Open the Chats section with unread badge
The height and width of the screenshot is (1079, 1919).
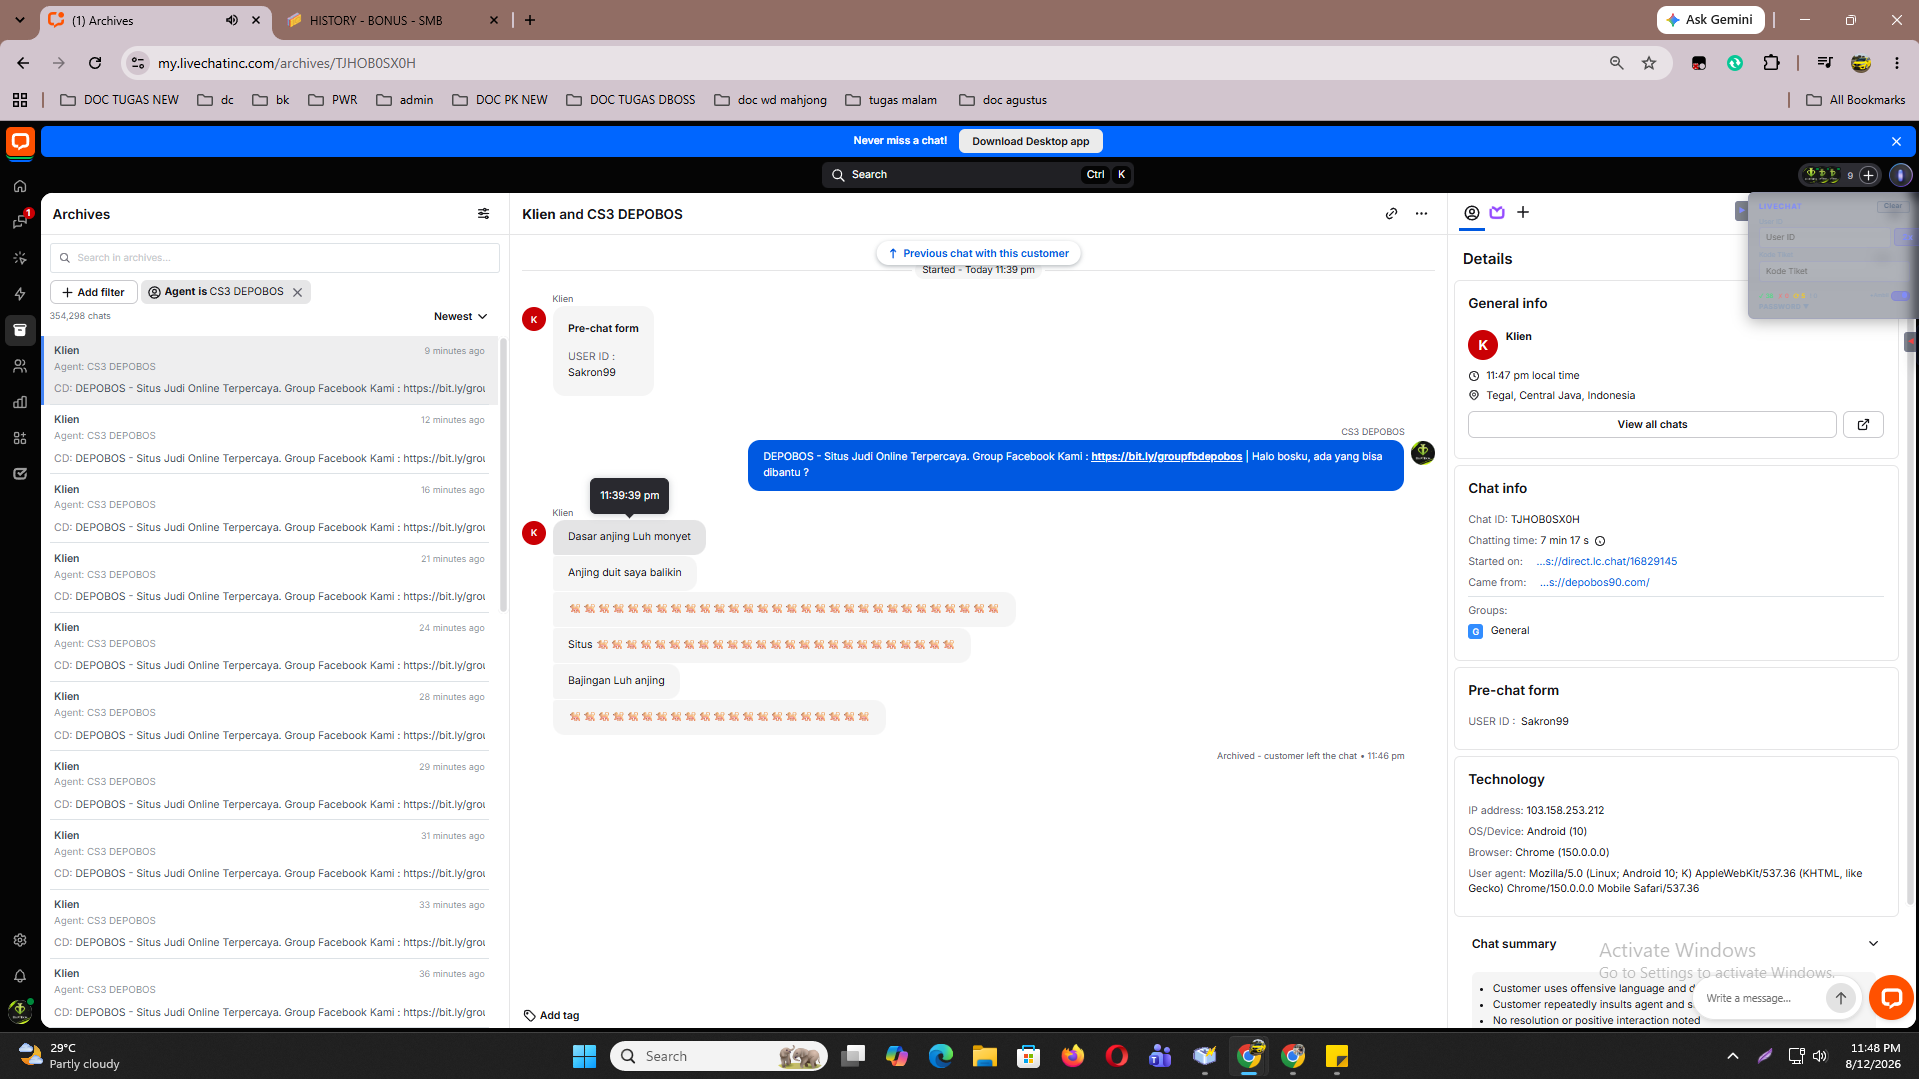[20, 222]
